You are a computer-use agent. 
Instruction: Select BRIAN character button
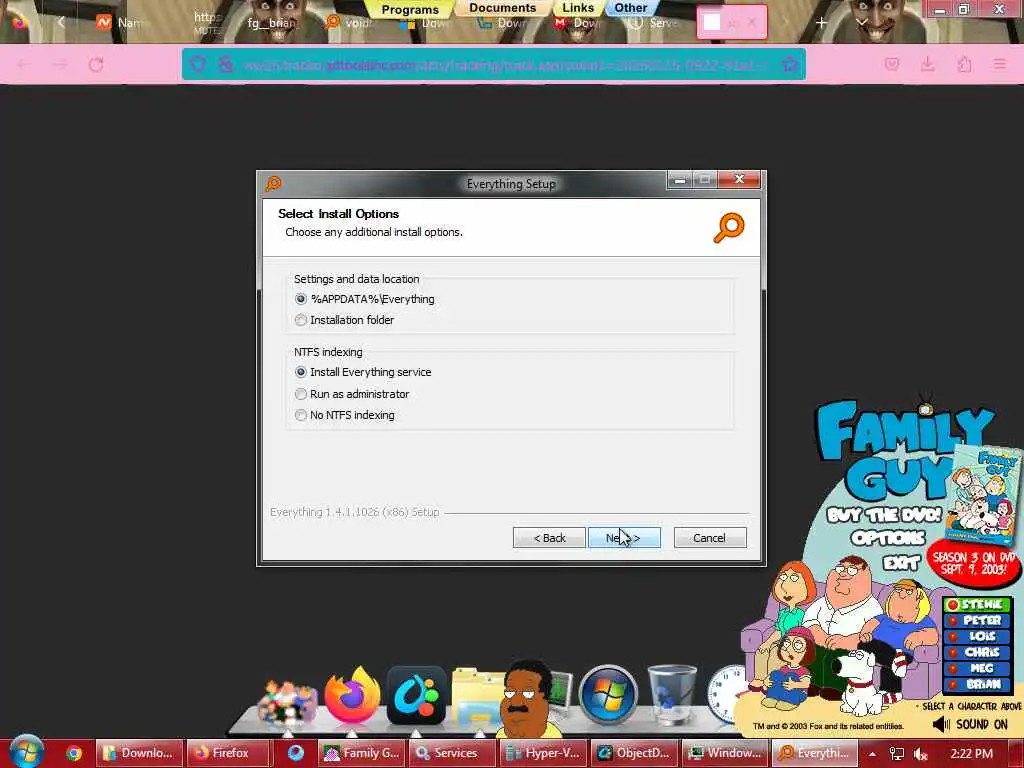click(x=977, y=684)
